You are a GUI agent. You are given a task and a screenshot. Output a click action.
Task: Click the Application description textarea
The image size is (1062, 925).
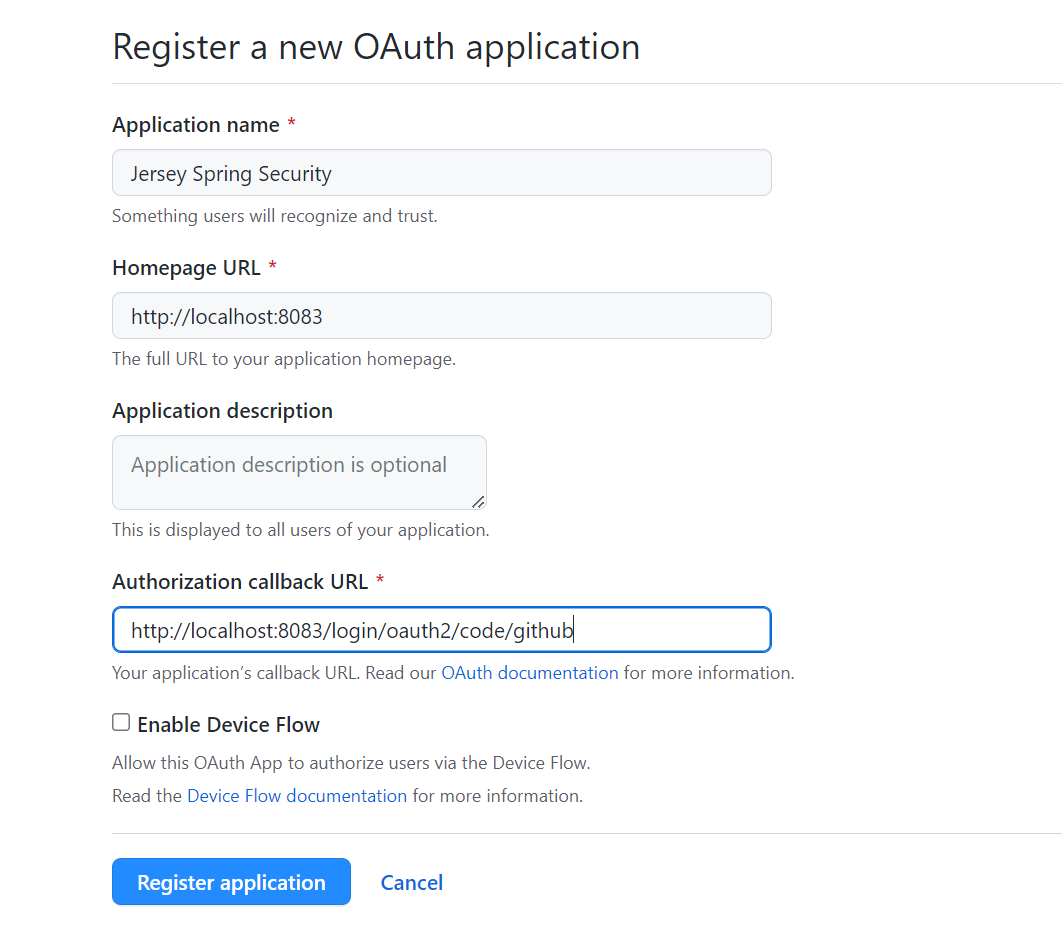pyautogui.click(x=299, y=472)
